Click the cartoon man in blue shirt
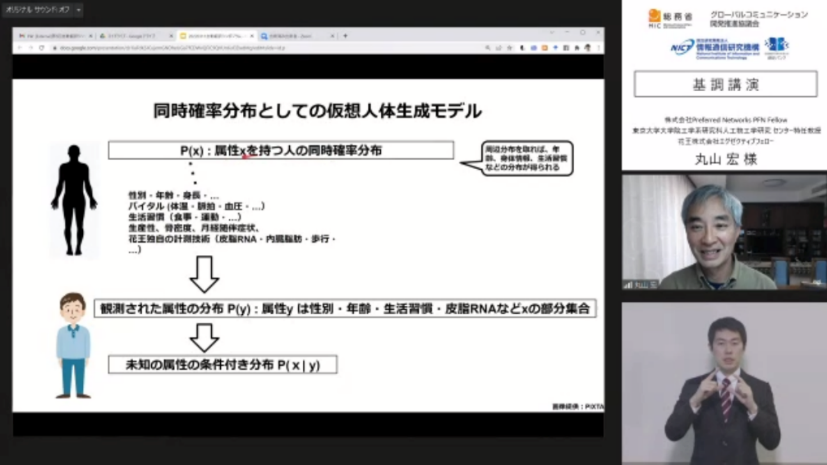The image size is (827, 465). 73,345
